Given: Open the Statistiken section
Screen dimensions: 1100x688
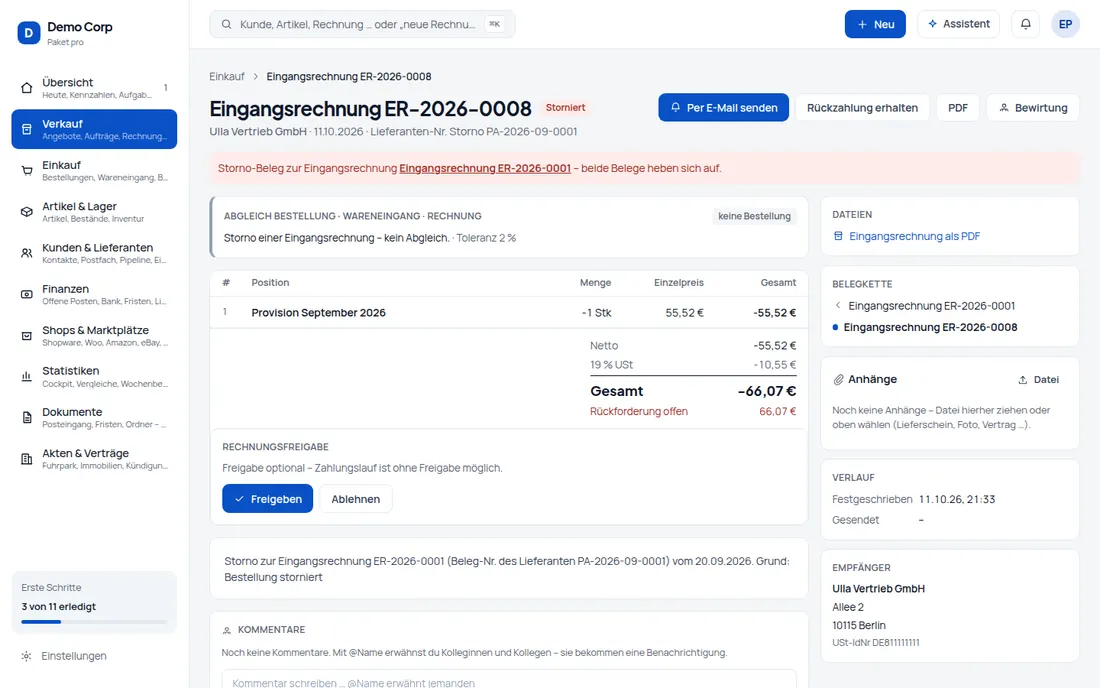Looking at the screenshot, I should coord(94,377).
